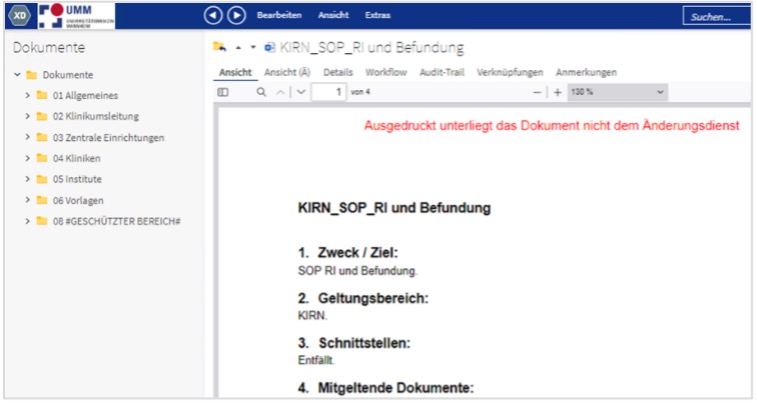
Task: Click the heading 2. Geltungsbereich:
Action: coord(363,298)
